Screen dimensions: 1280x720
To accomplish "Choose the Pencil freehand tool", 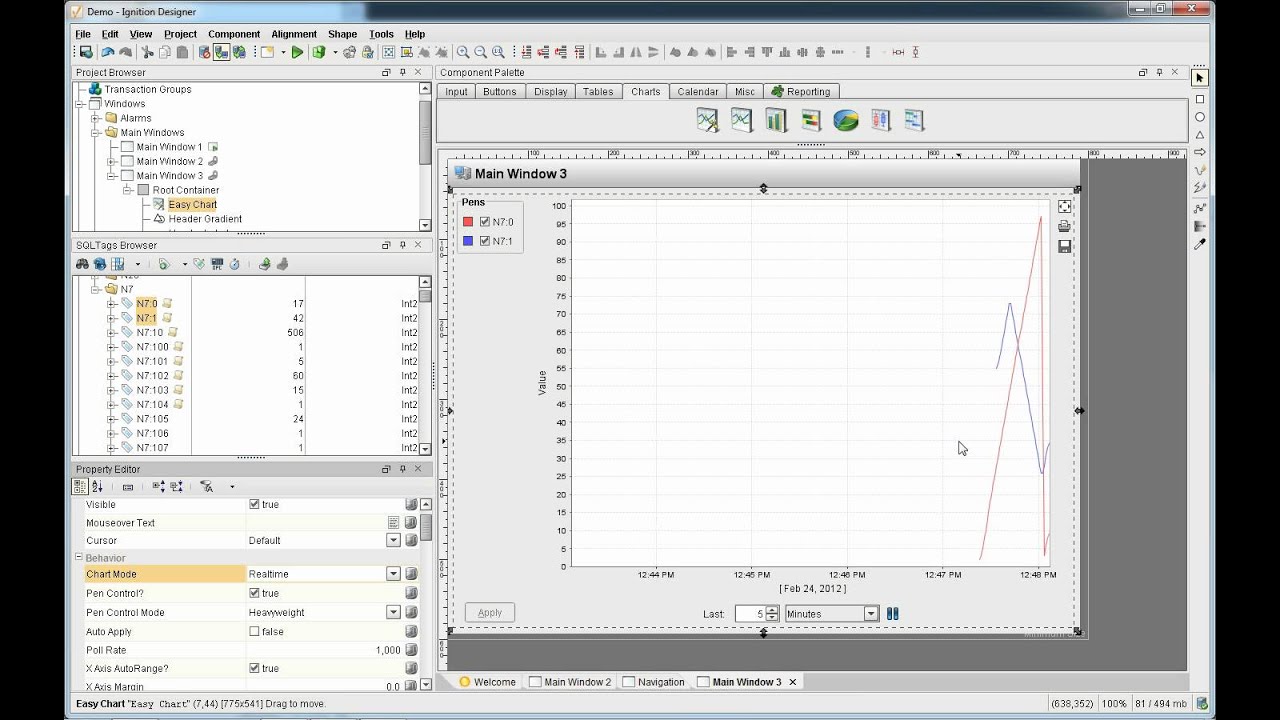I will [1200, 170].
